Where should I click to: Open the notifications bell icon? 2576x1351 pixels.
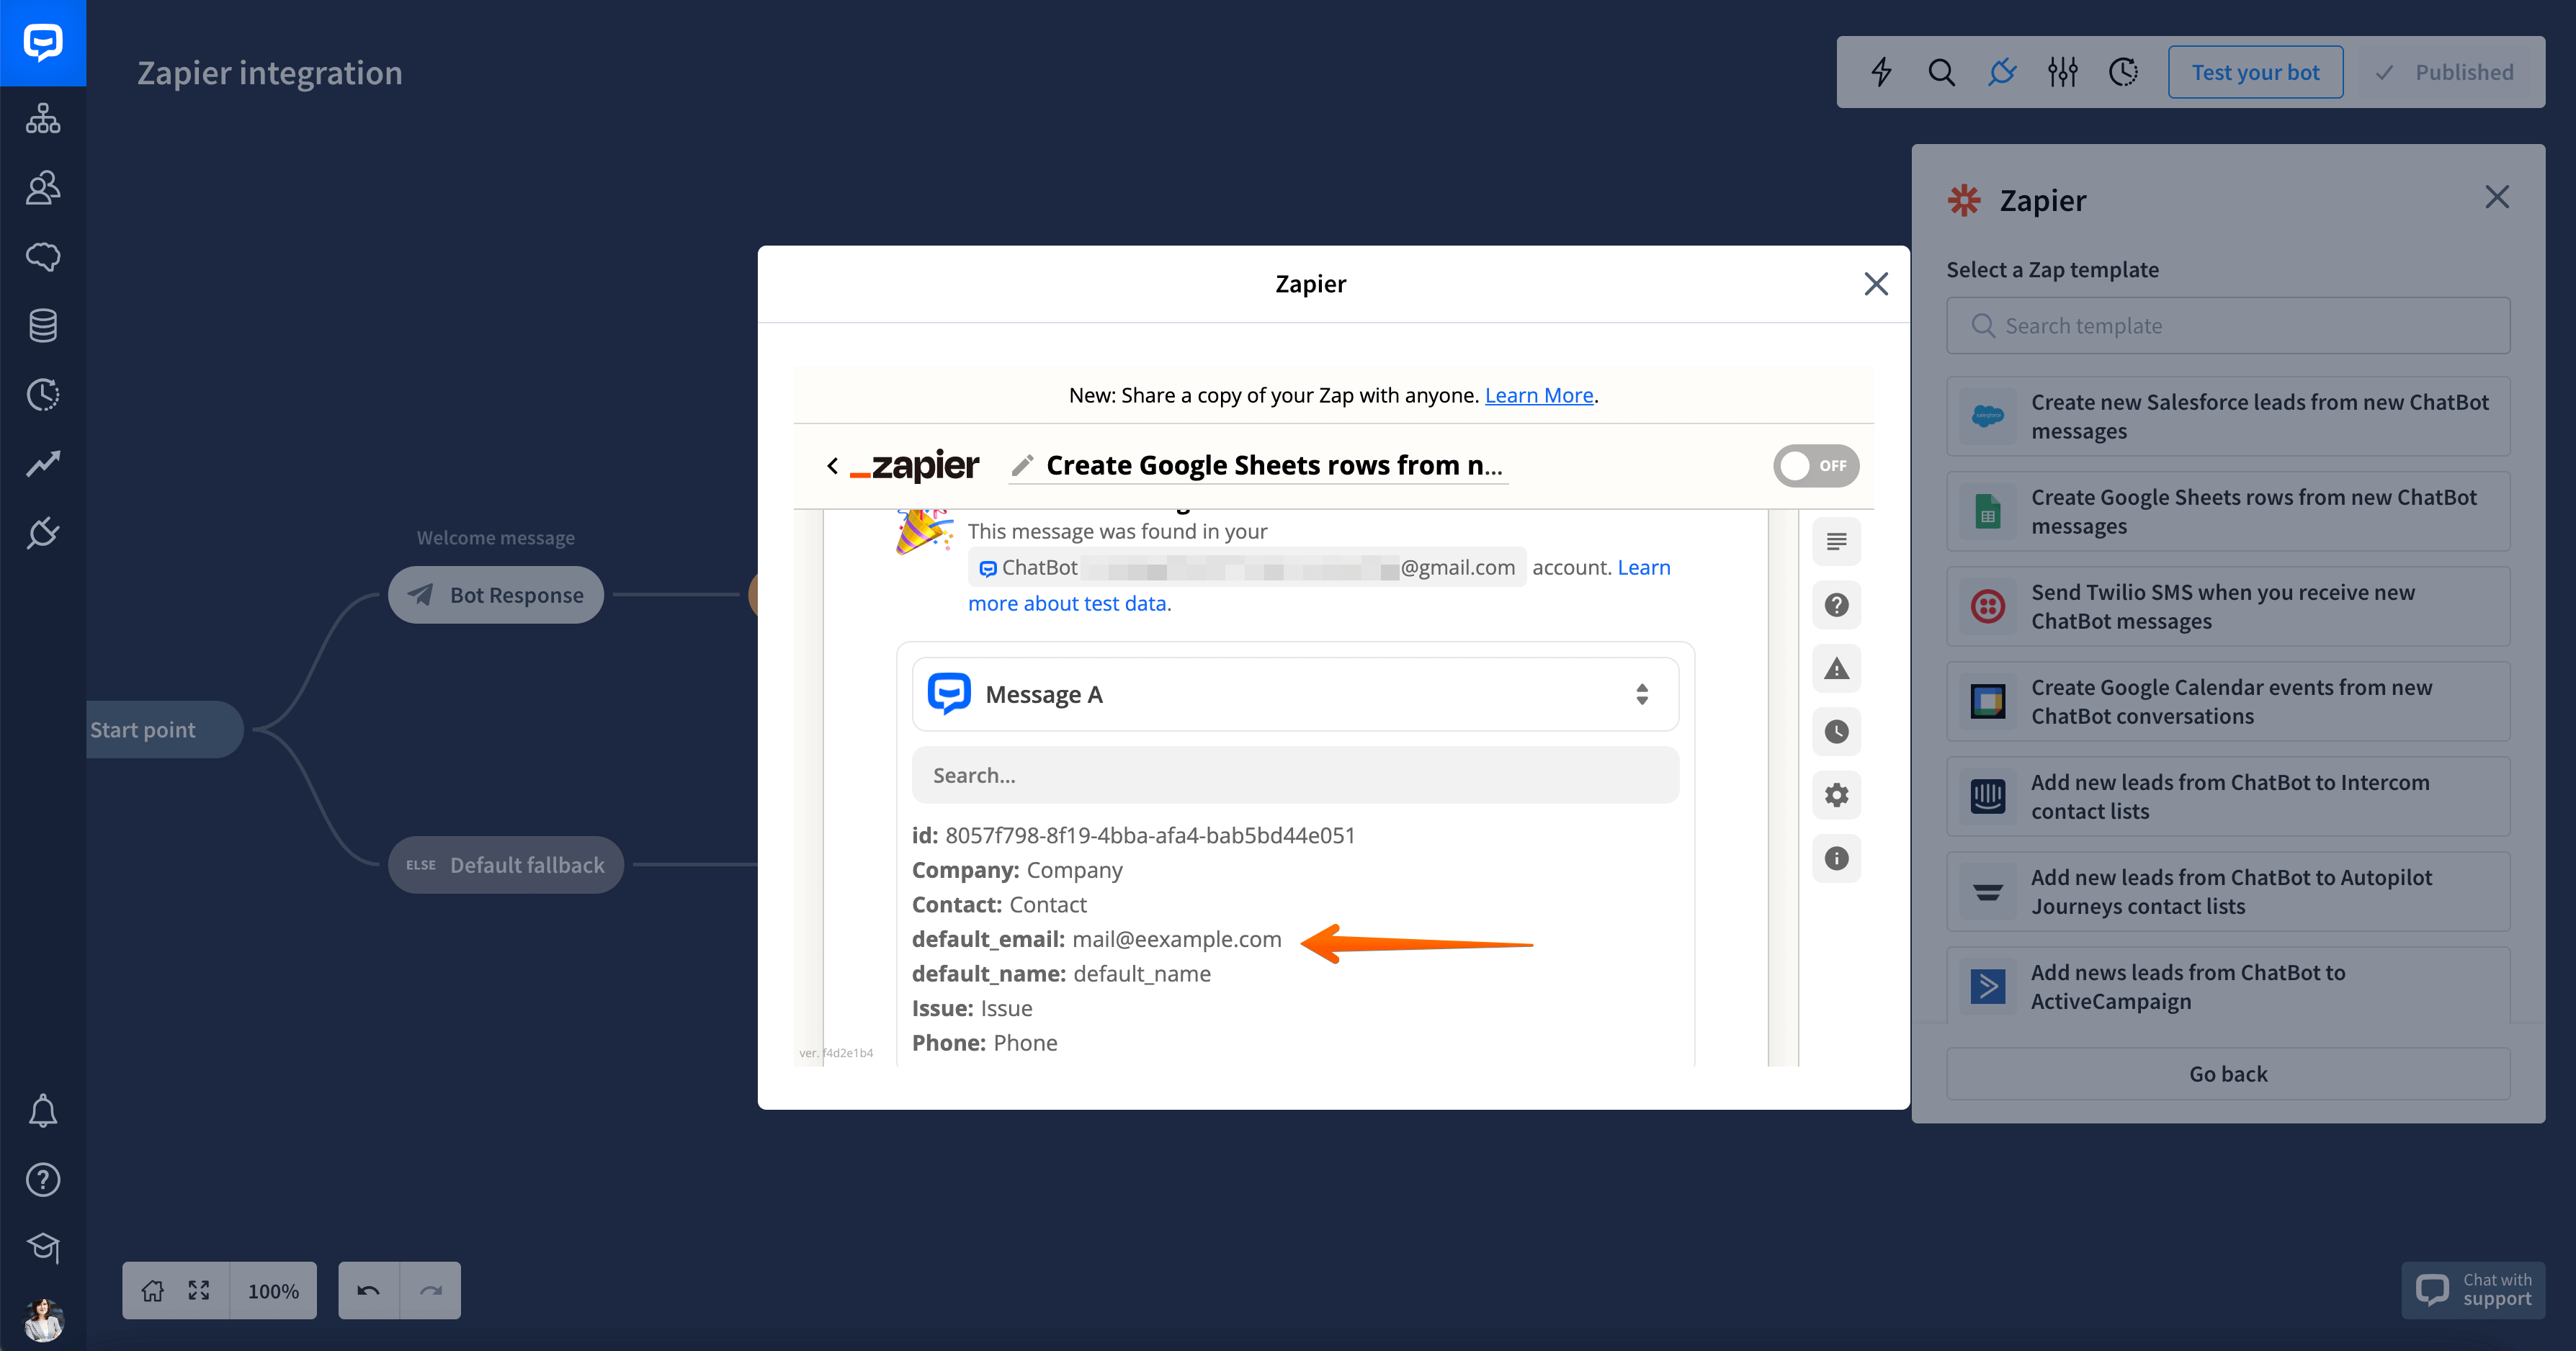[x=43, y=1110]
